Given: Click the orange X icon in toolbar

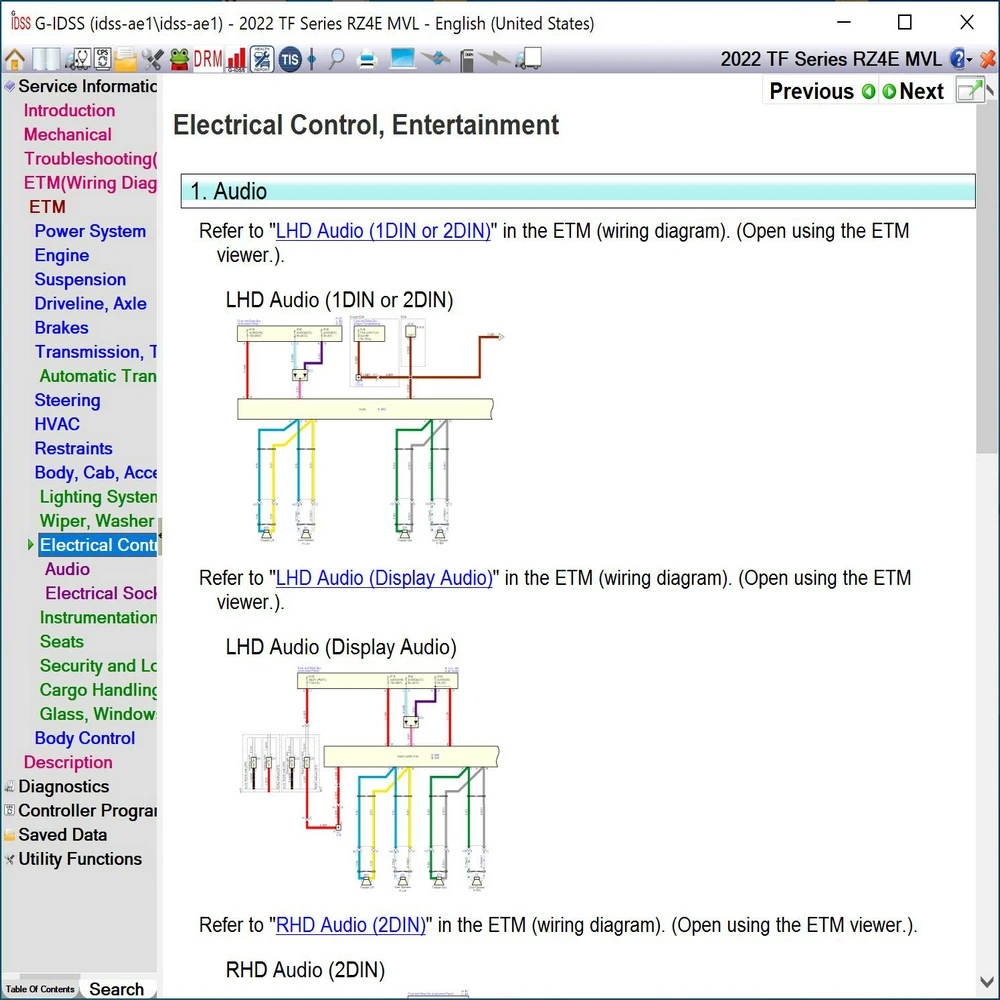Looking at the screenshot, I should point(988,59).
